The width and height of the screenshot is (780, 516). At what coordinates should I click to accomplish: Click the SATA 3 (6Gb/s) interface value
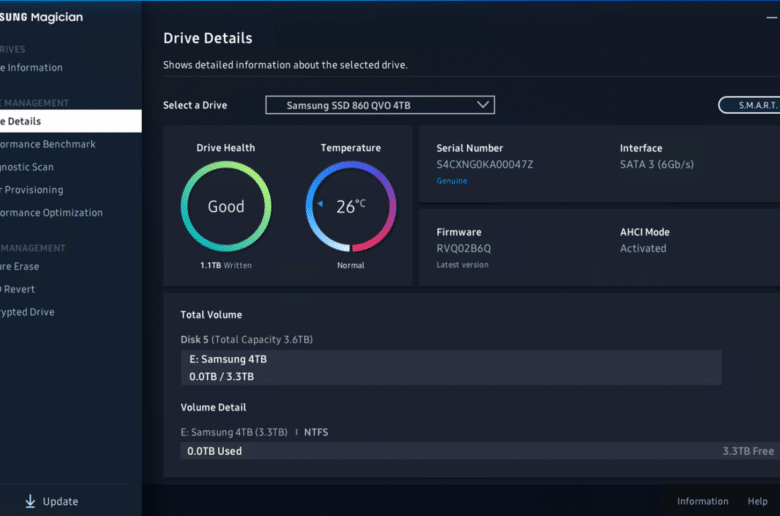[657, 165]
